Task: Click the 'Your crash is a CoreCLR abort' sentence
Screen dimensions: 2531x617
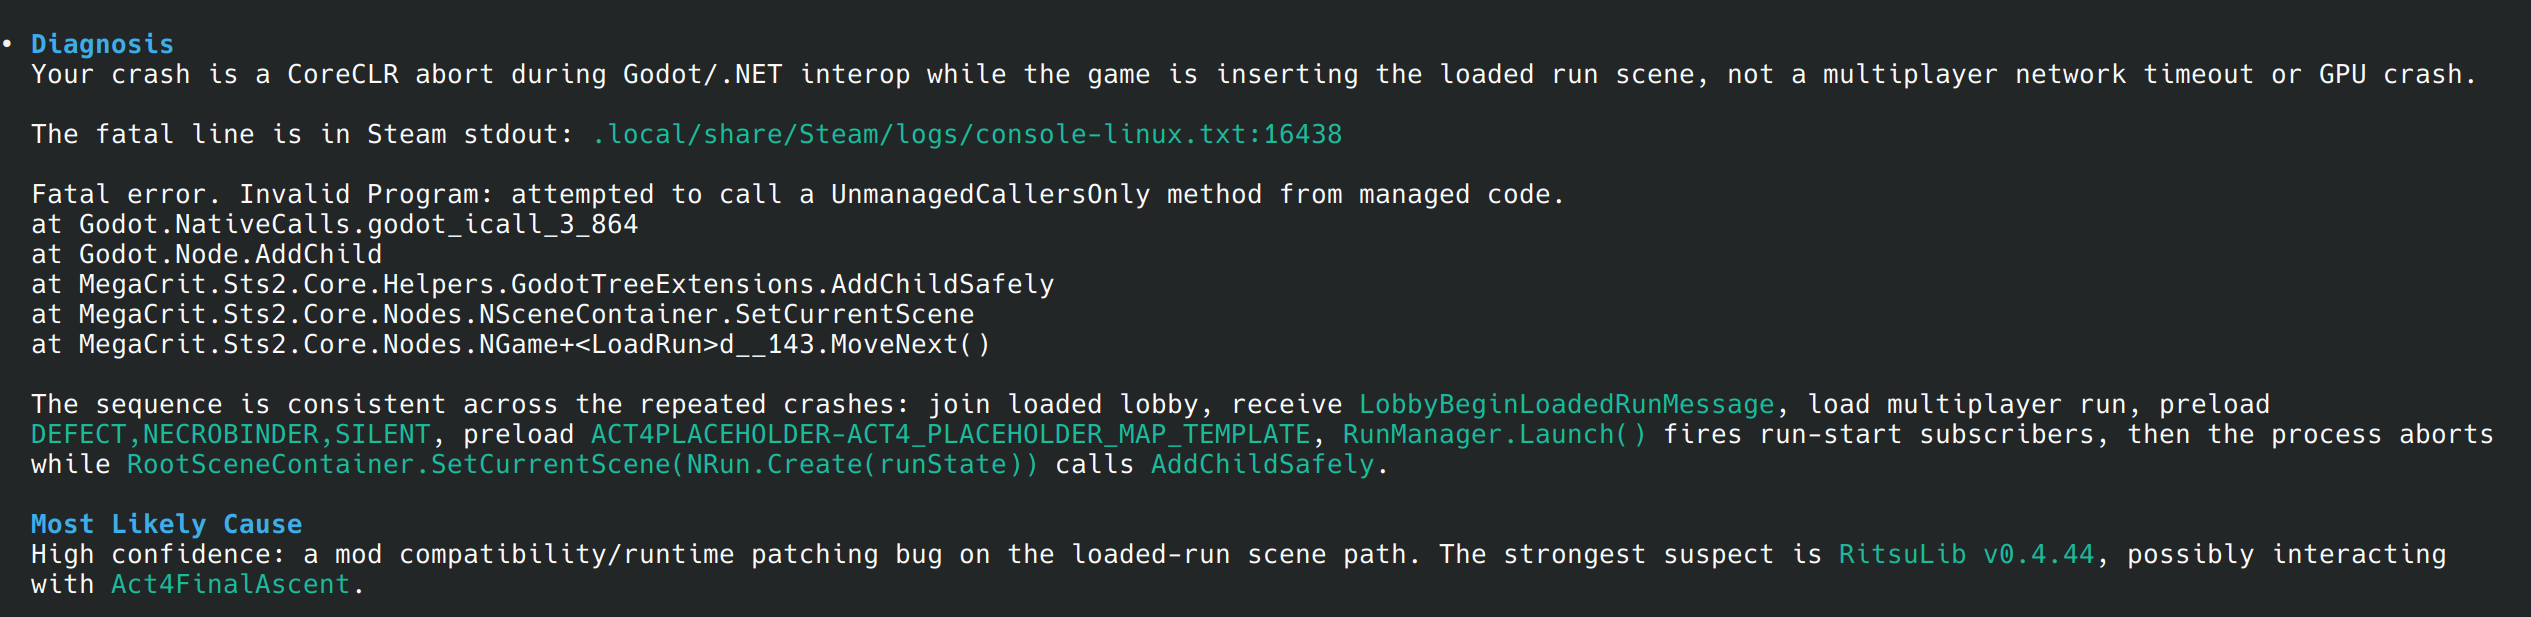Action: [x=1254, y=74]
